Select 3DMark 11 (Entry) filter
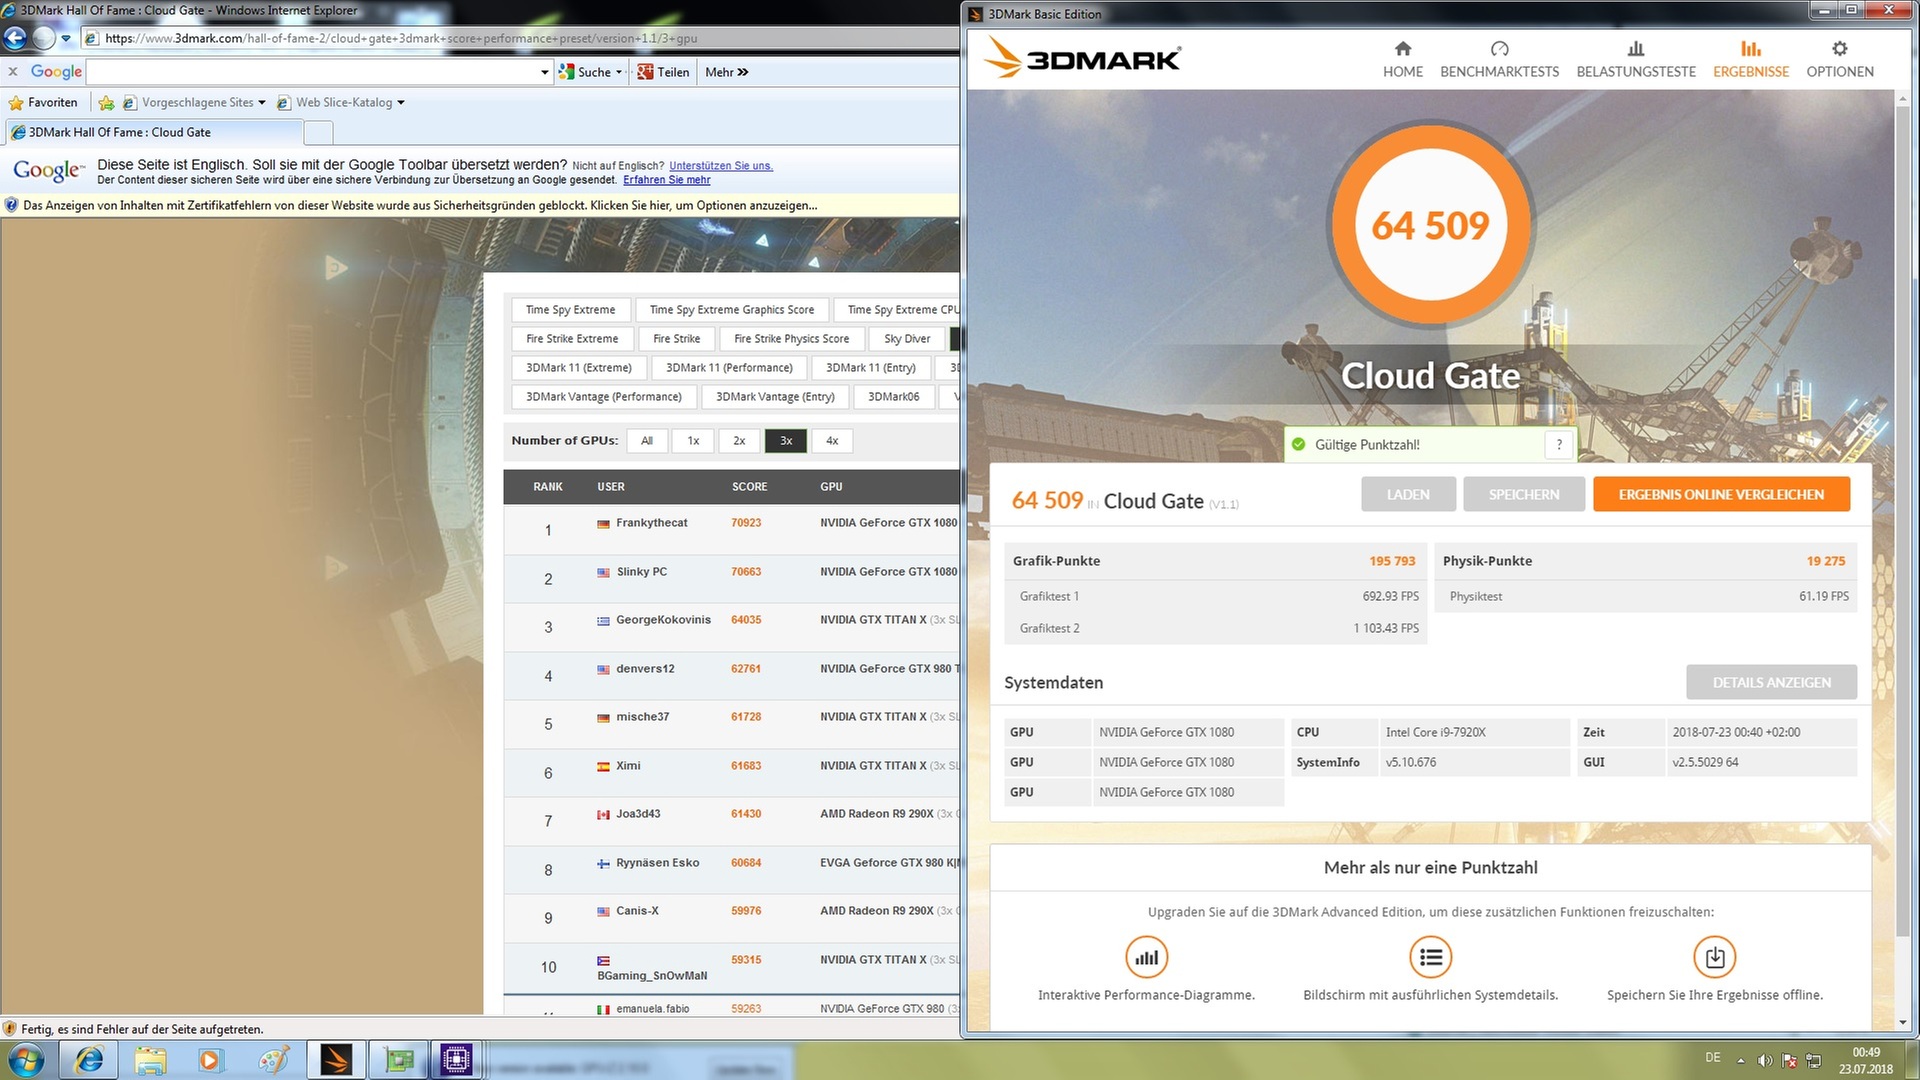This screenshot has width=1920, height=1080. coord(870,368)
